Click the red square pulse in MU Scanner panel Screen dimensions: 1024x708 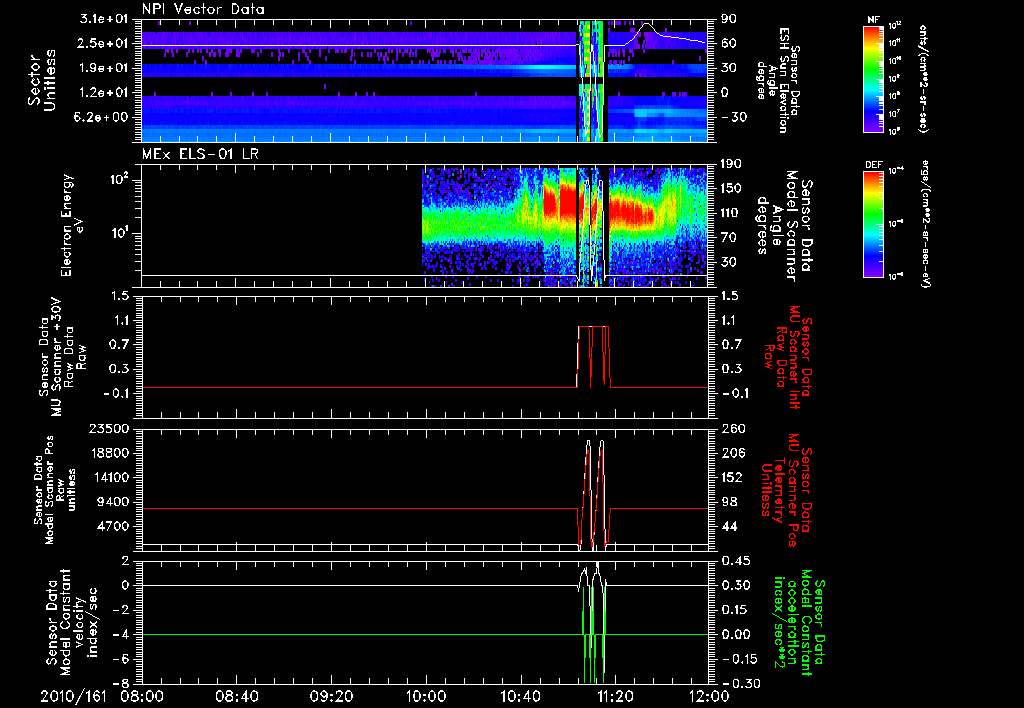pyautogui.click(x=594, y=356)
